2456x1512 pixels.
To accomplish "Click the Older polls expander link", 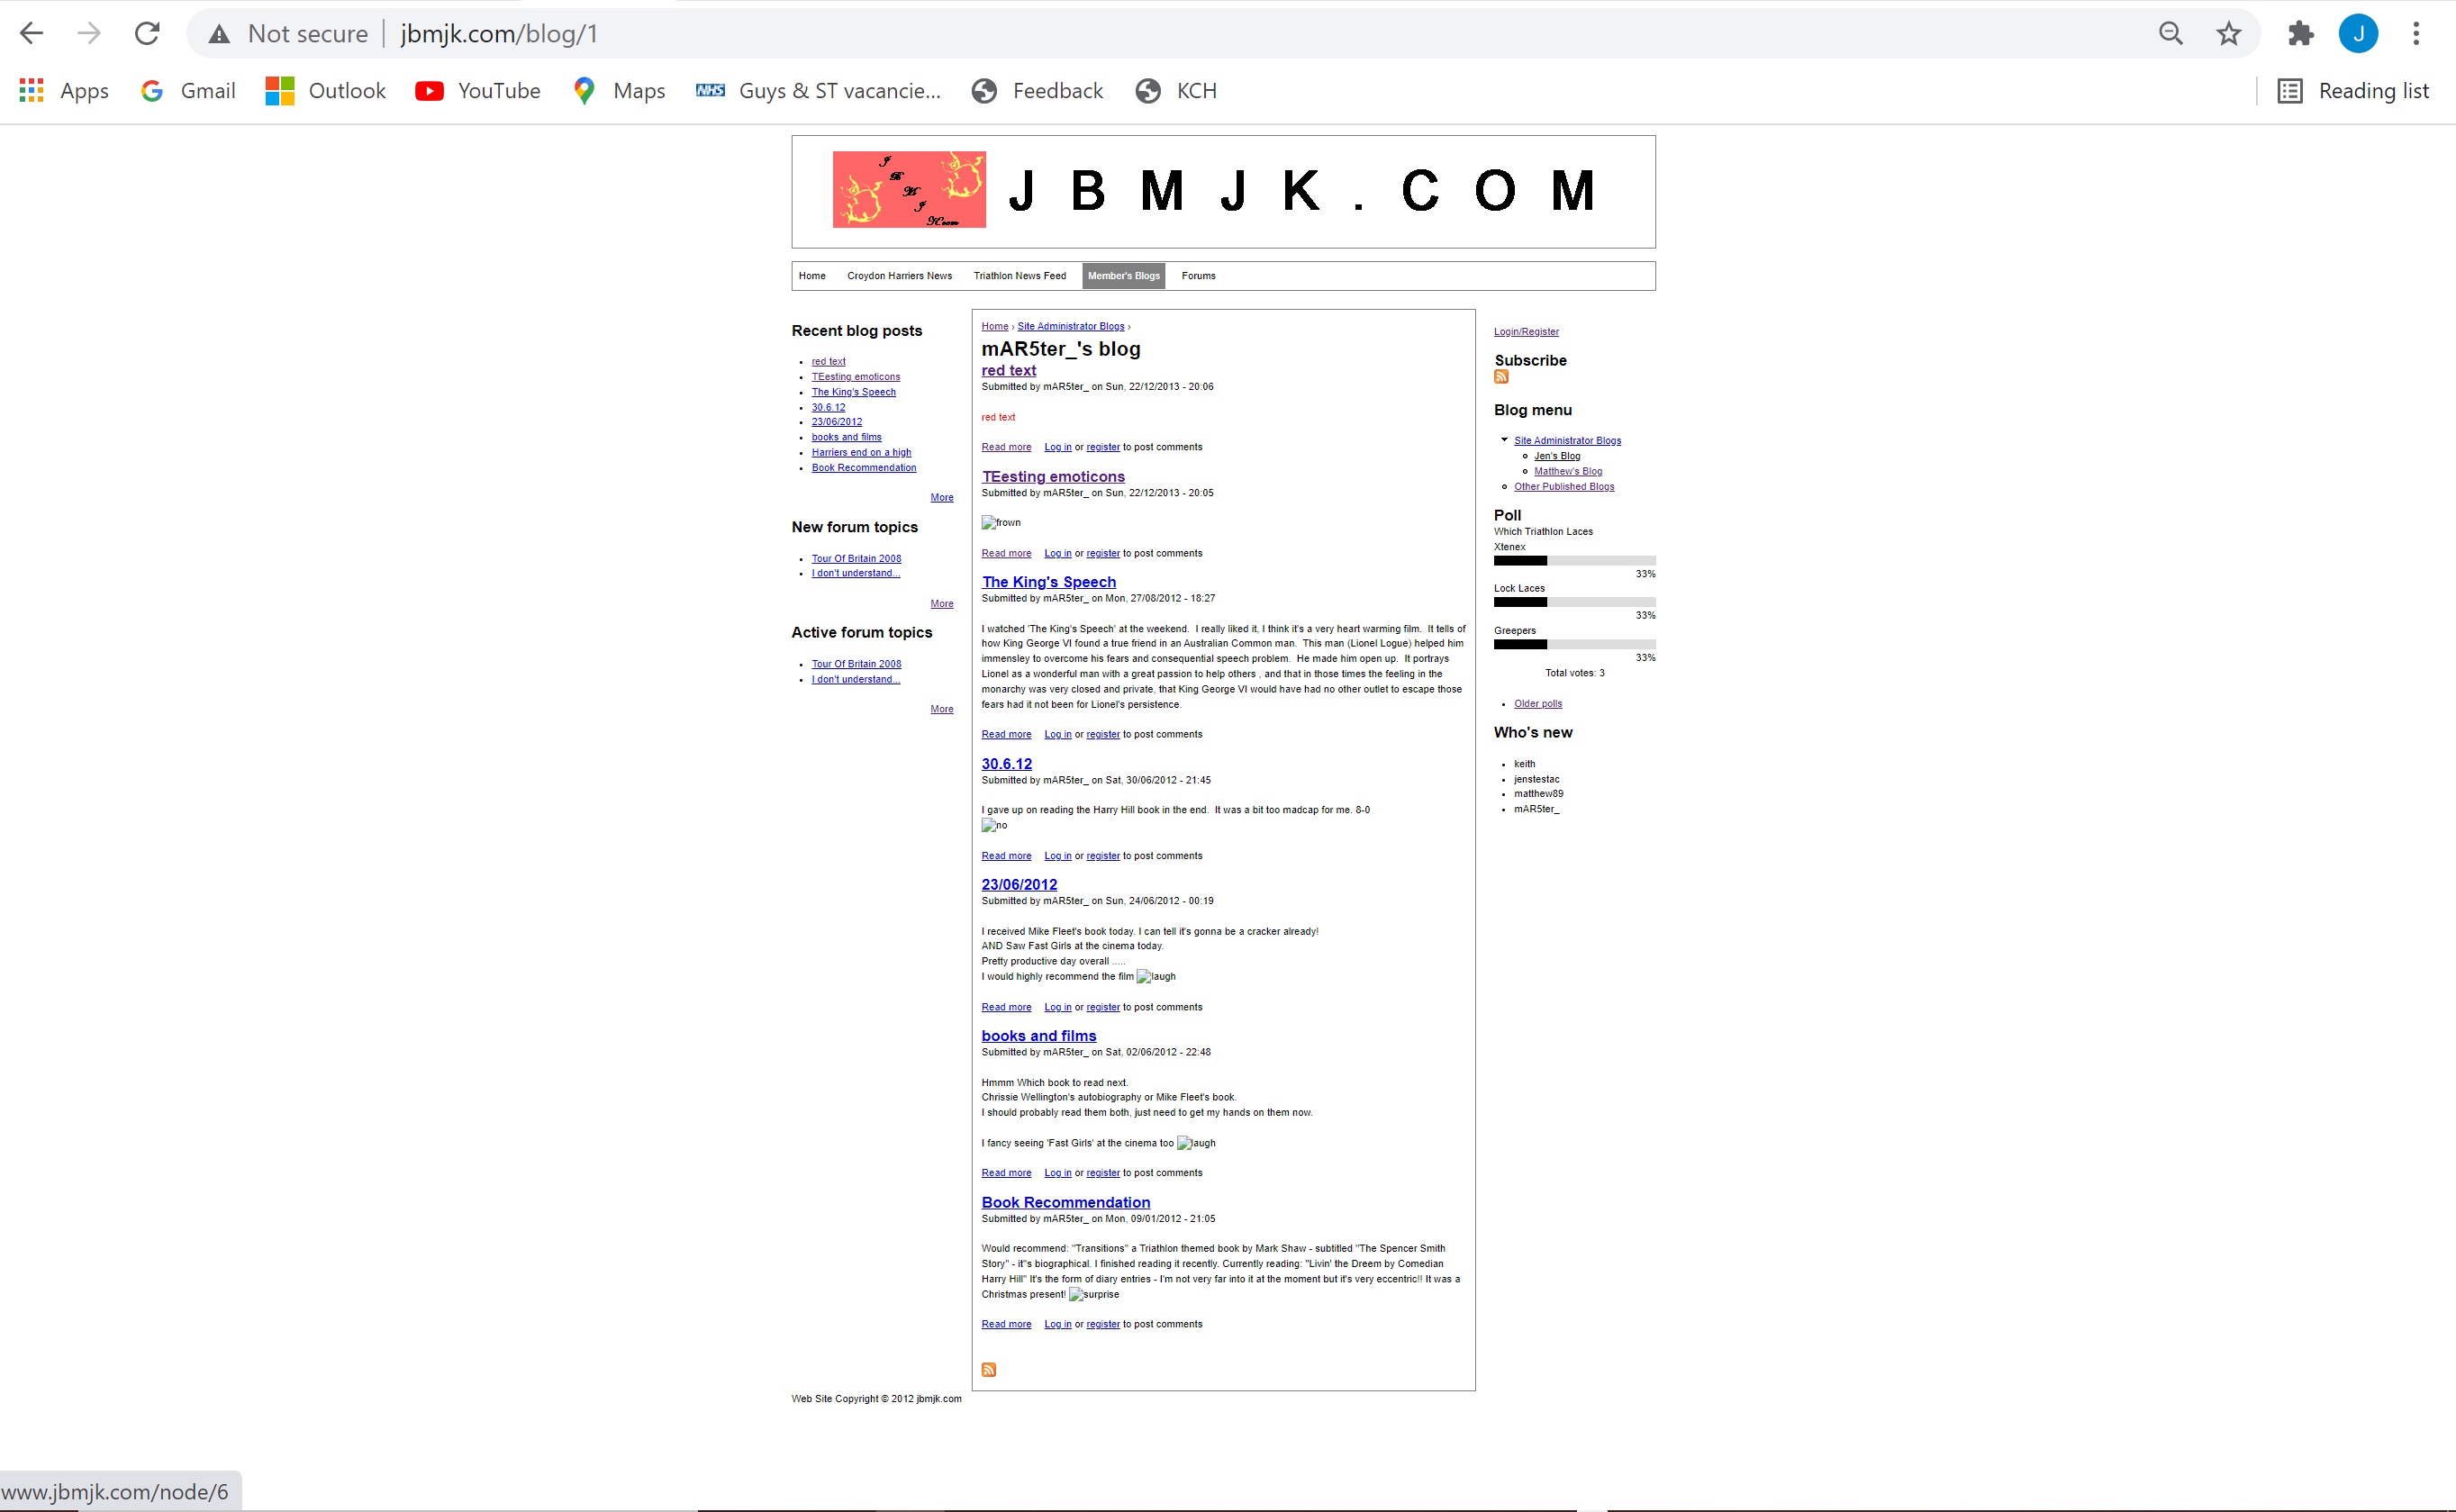I will [1536, 703].
